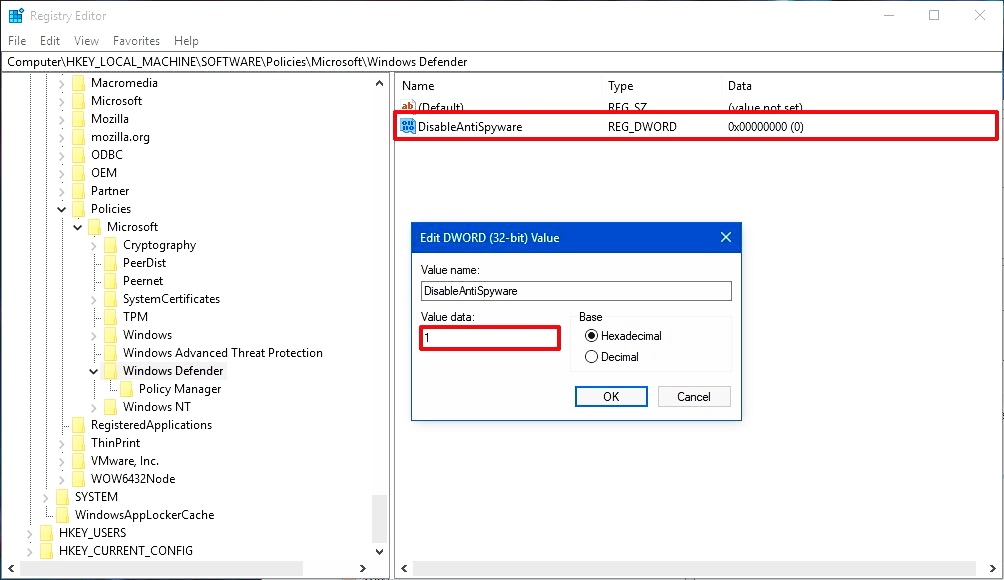Image resolution: width=1004 pixels, height=580 pixels.
Task: Click the value pane scroll right arrow
Action: [x=992, y=568]
